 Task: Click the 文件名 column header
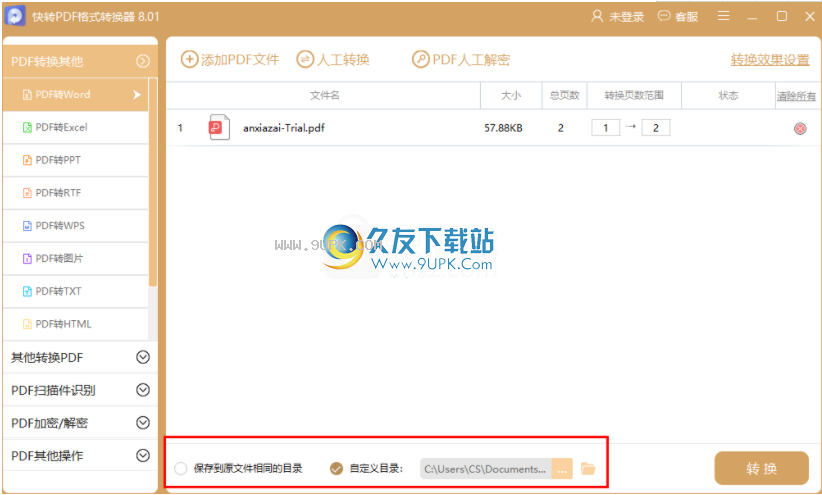pos(325,95)
